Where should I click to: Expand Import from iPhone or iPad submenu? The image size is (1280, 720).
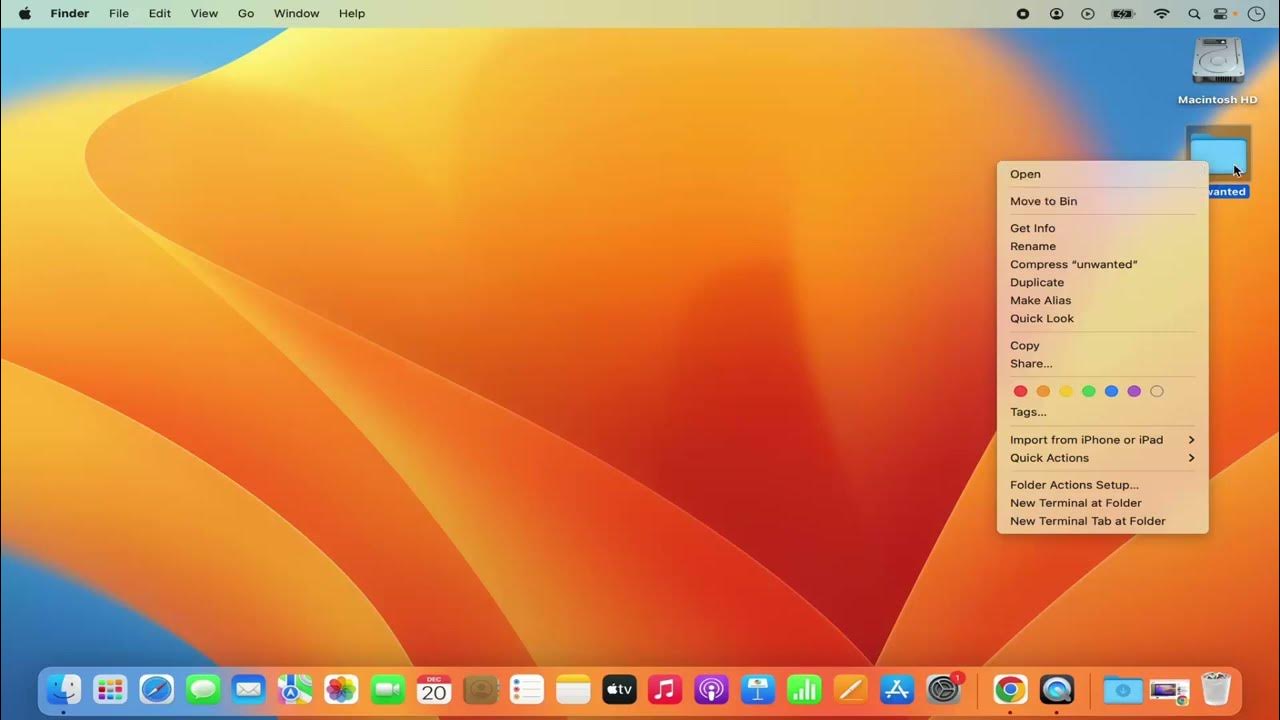(1102, 440)
